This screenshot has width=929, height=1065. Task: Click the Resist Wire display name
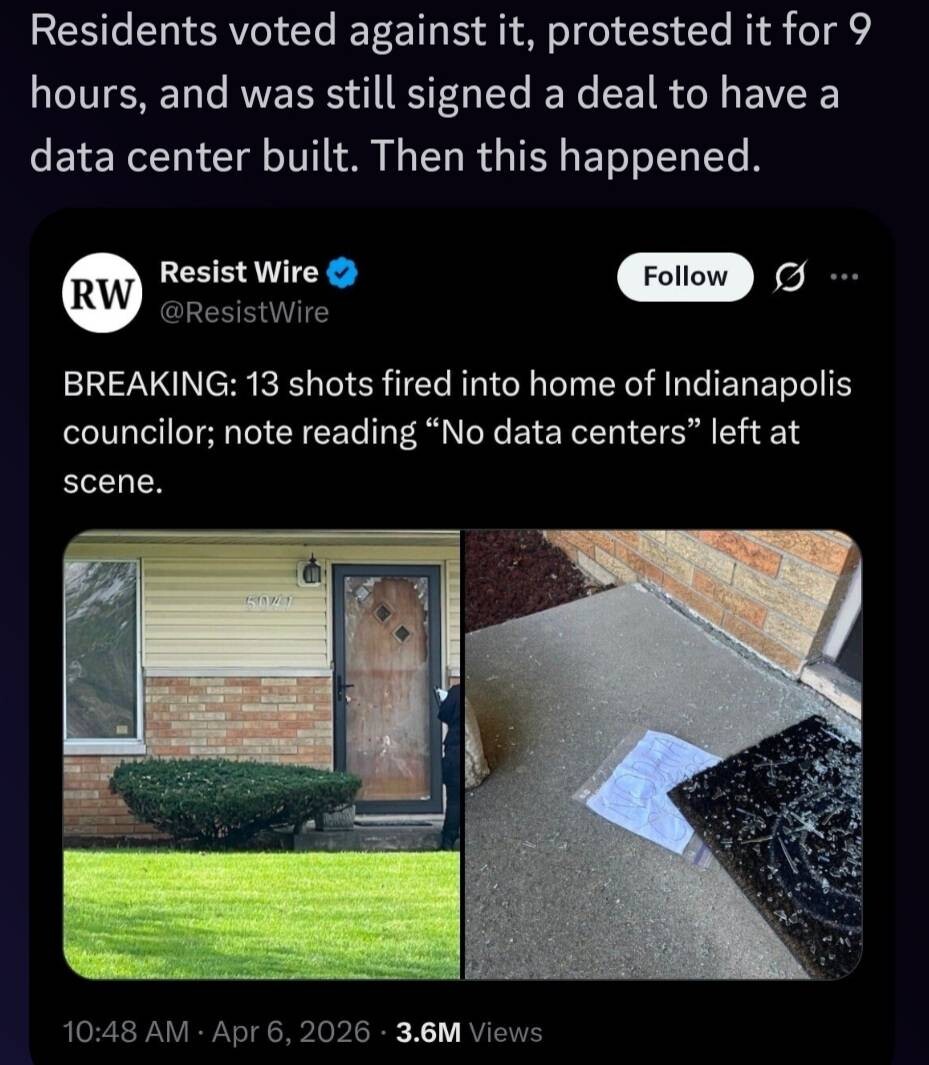coord(239,272)
